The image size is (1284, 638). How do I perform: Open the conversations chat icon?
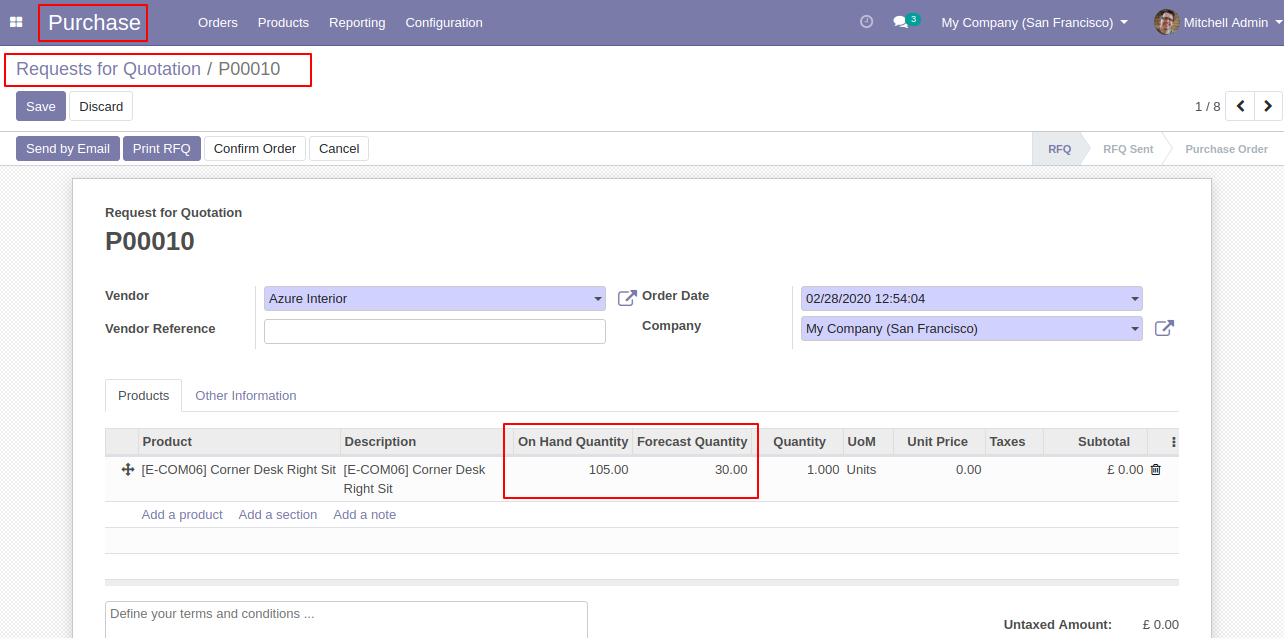click(901, 22)
